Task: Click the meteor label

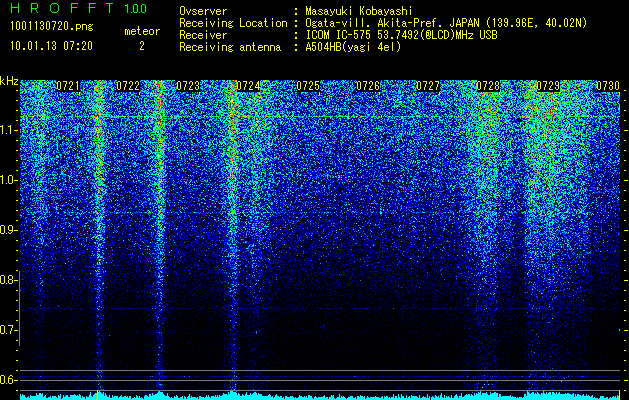Action: click(x=142, y=31)
